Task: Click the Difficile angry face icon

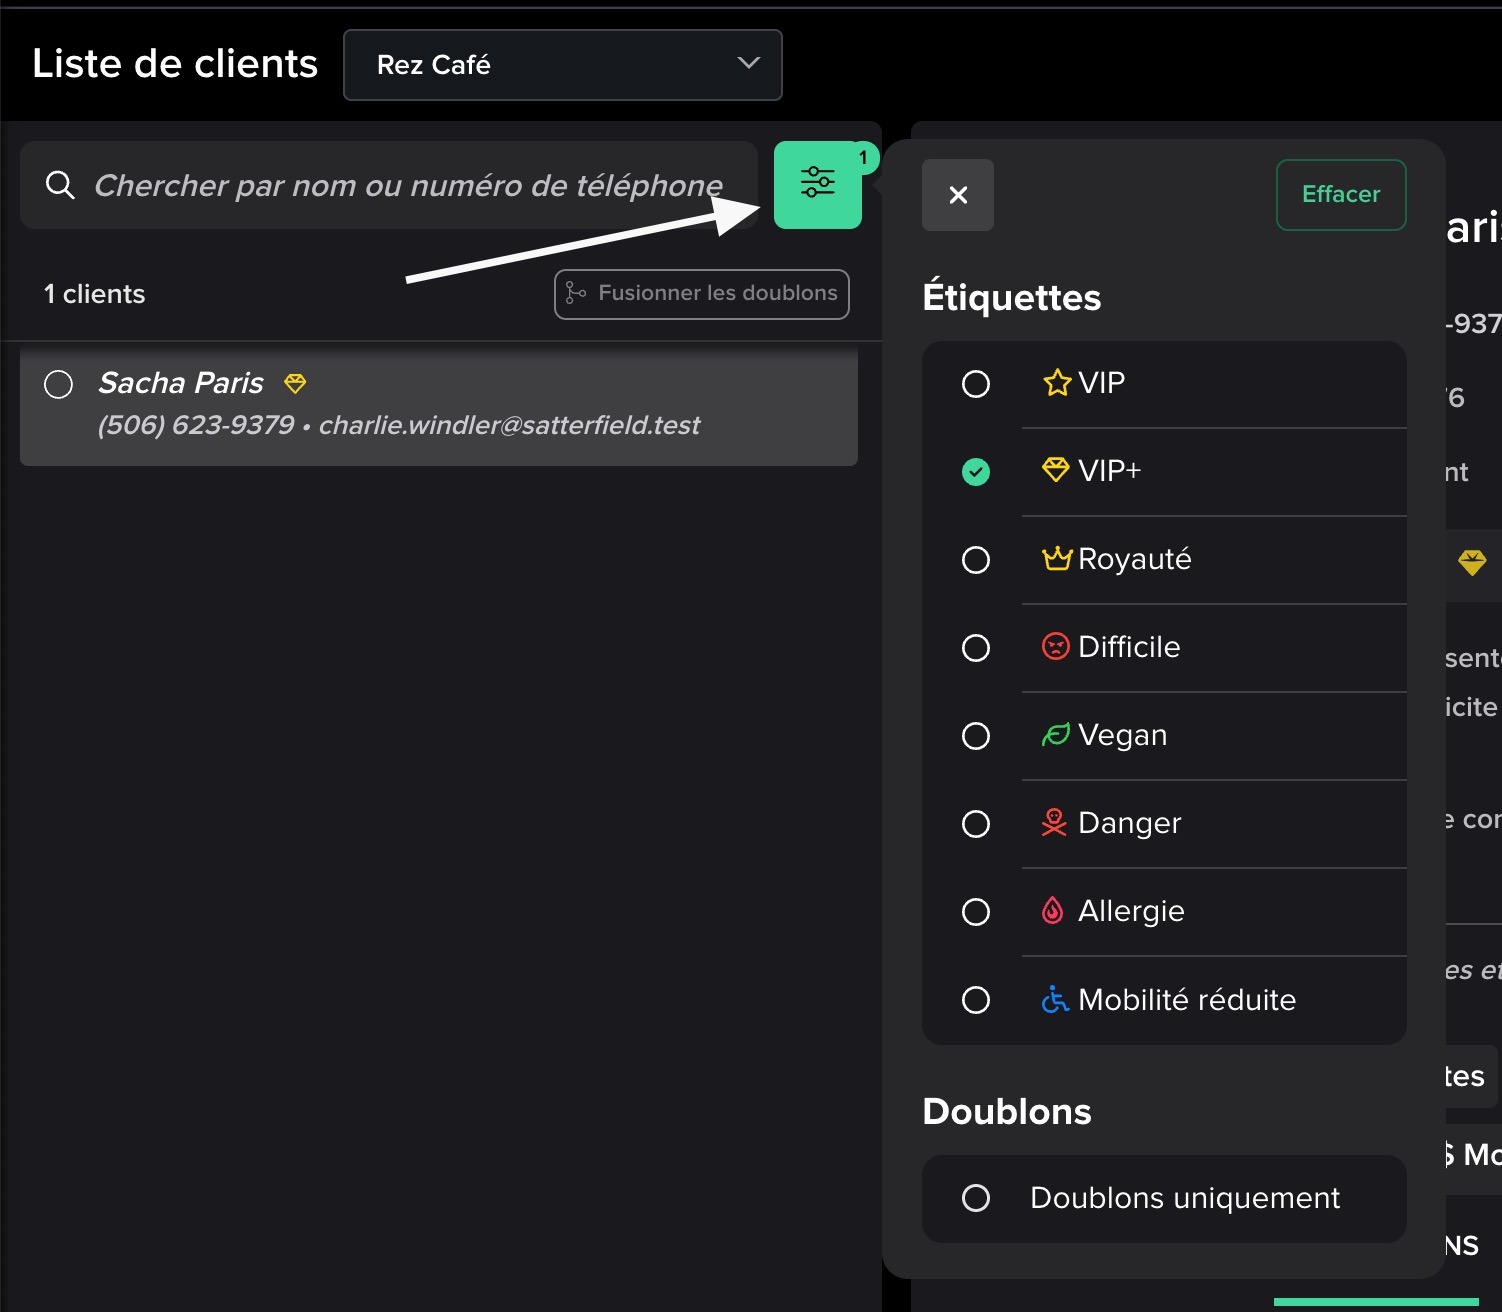Action: [1055, 647]
